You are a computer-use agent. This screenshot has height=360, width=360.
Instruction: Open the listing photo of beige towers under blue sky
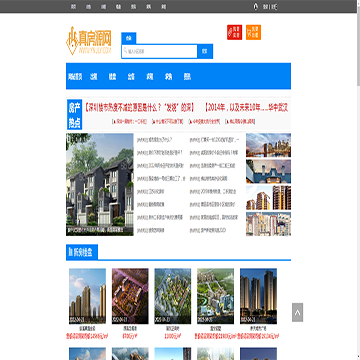click(87, 296)
